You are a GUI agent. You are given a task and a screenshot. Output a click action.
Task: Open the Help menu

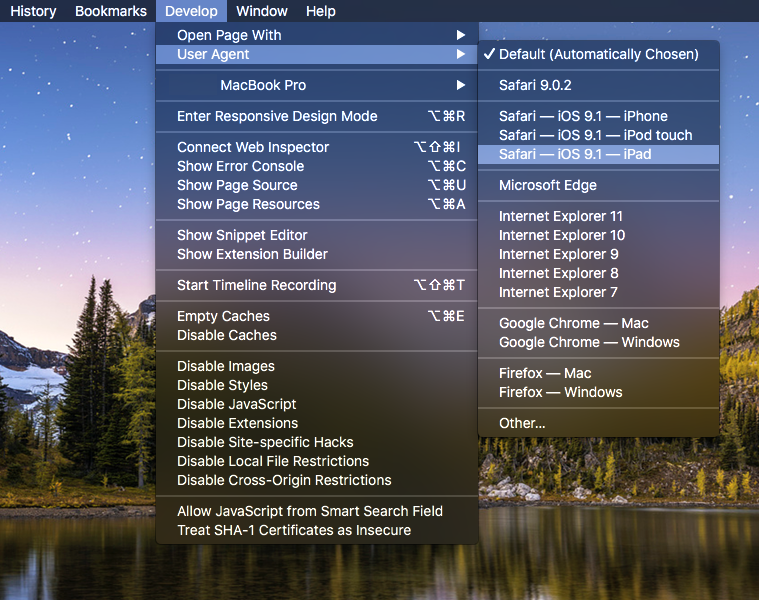320,11
